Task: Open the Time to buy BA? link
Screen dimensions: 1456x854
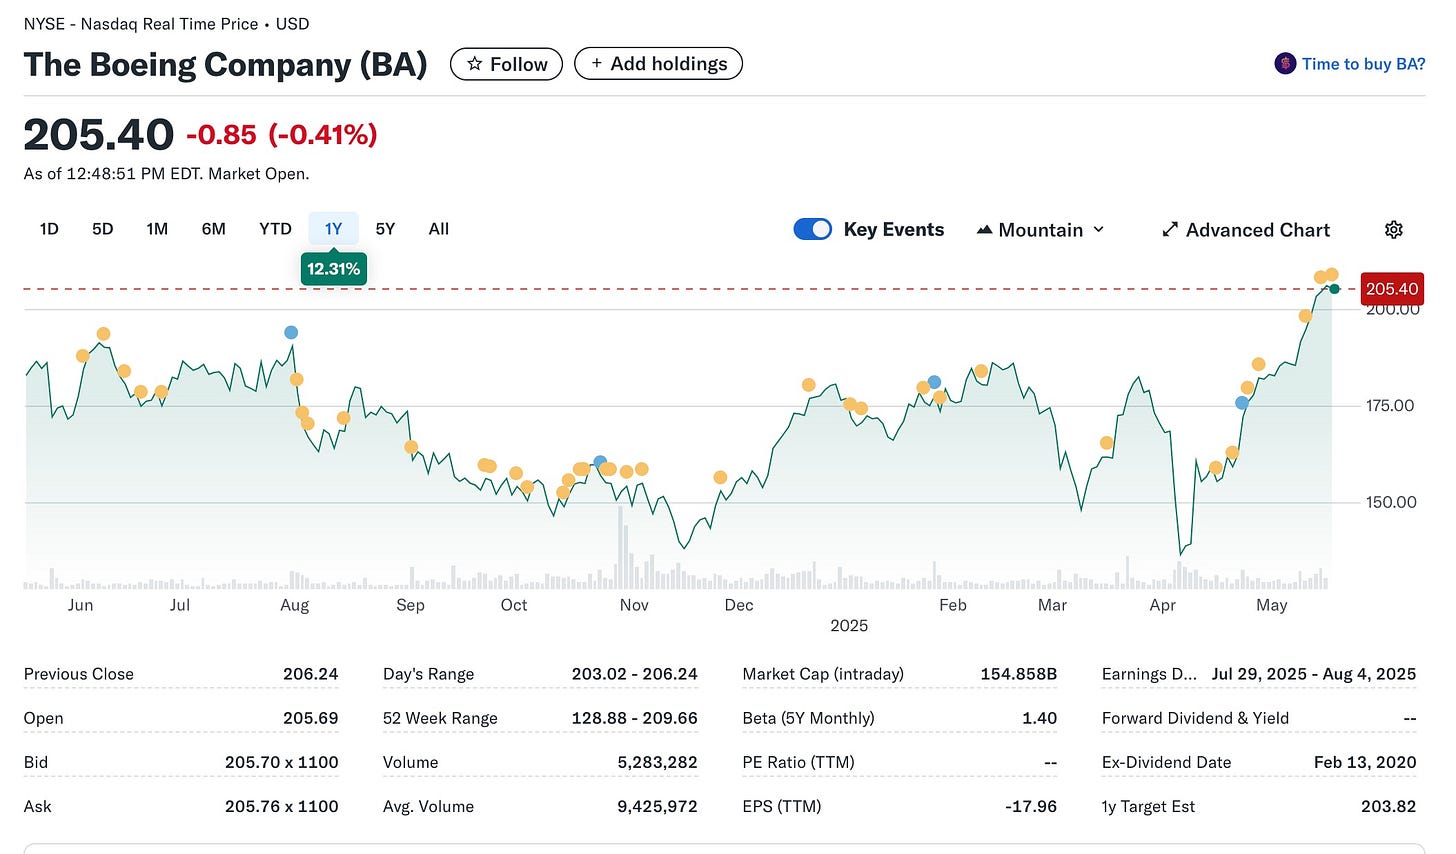Action: tap(1363, 64)
